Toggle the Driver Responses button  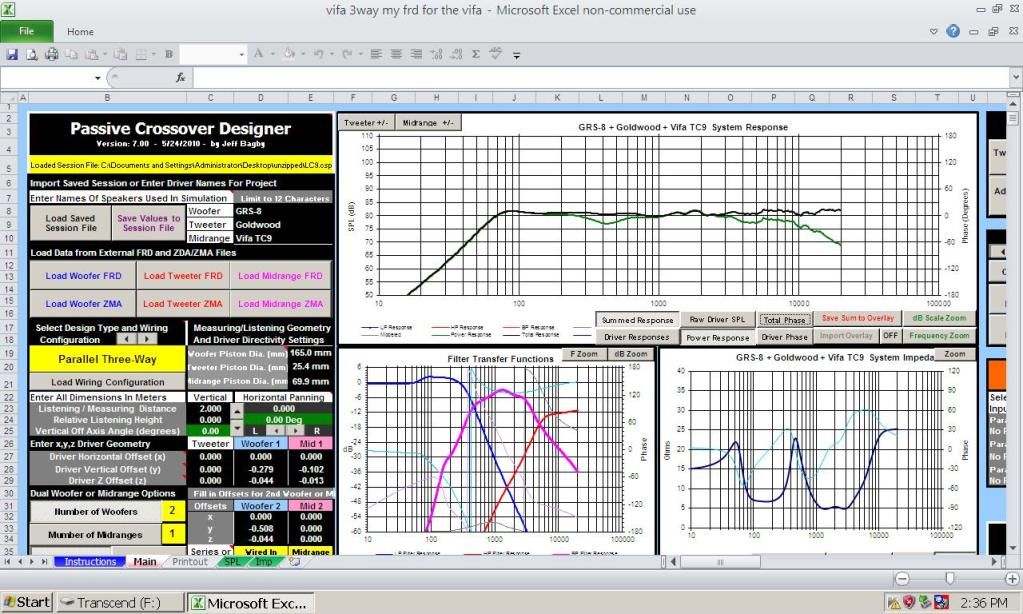[636, 337]
